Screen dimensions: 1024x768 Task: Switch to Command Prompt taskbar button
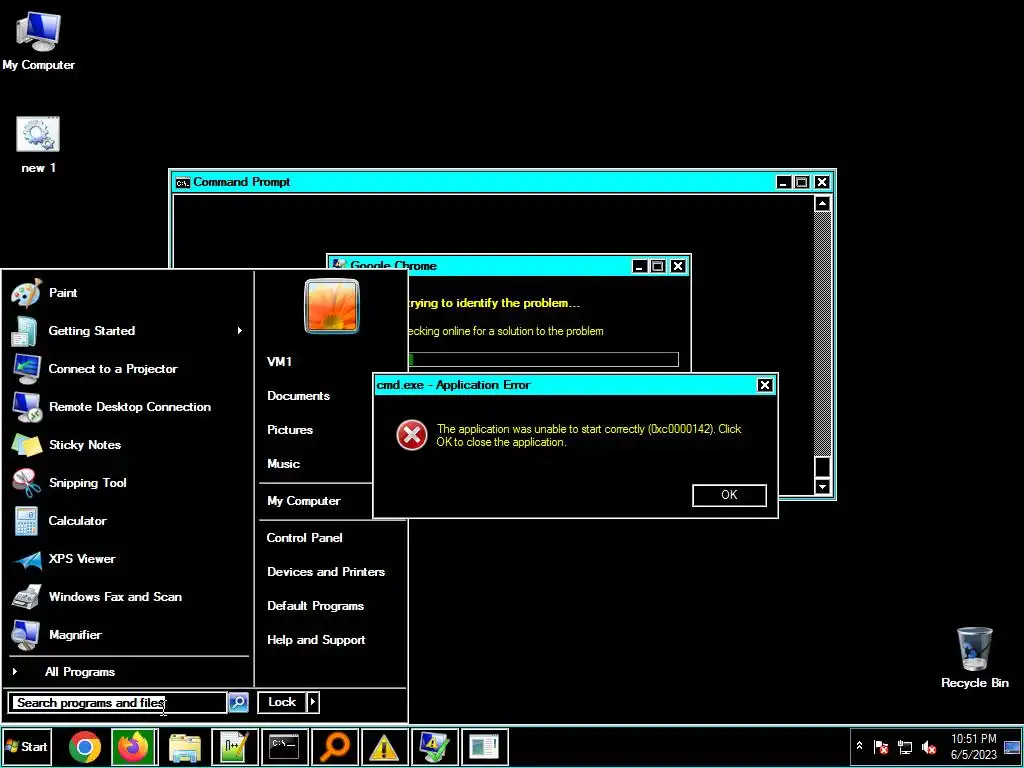pyautogui.click(x=284, y=746)
